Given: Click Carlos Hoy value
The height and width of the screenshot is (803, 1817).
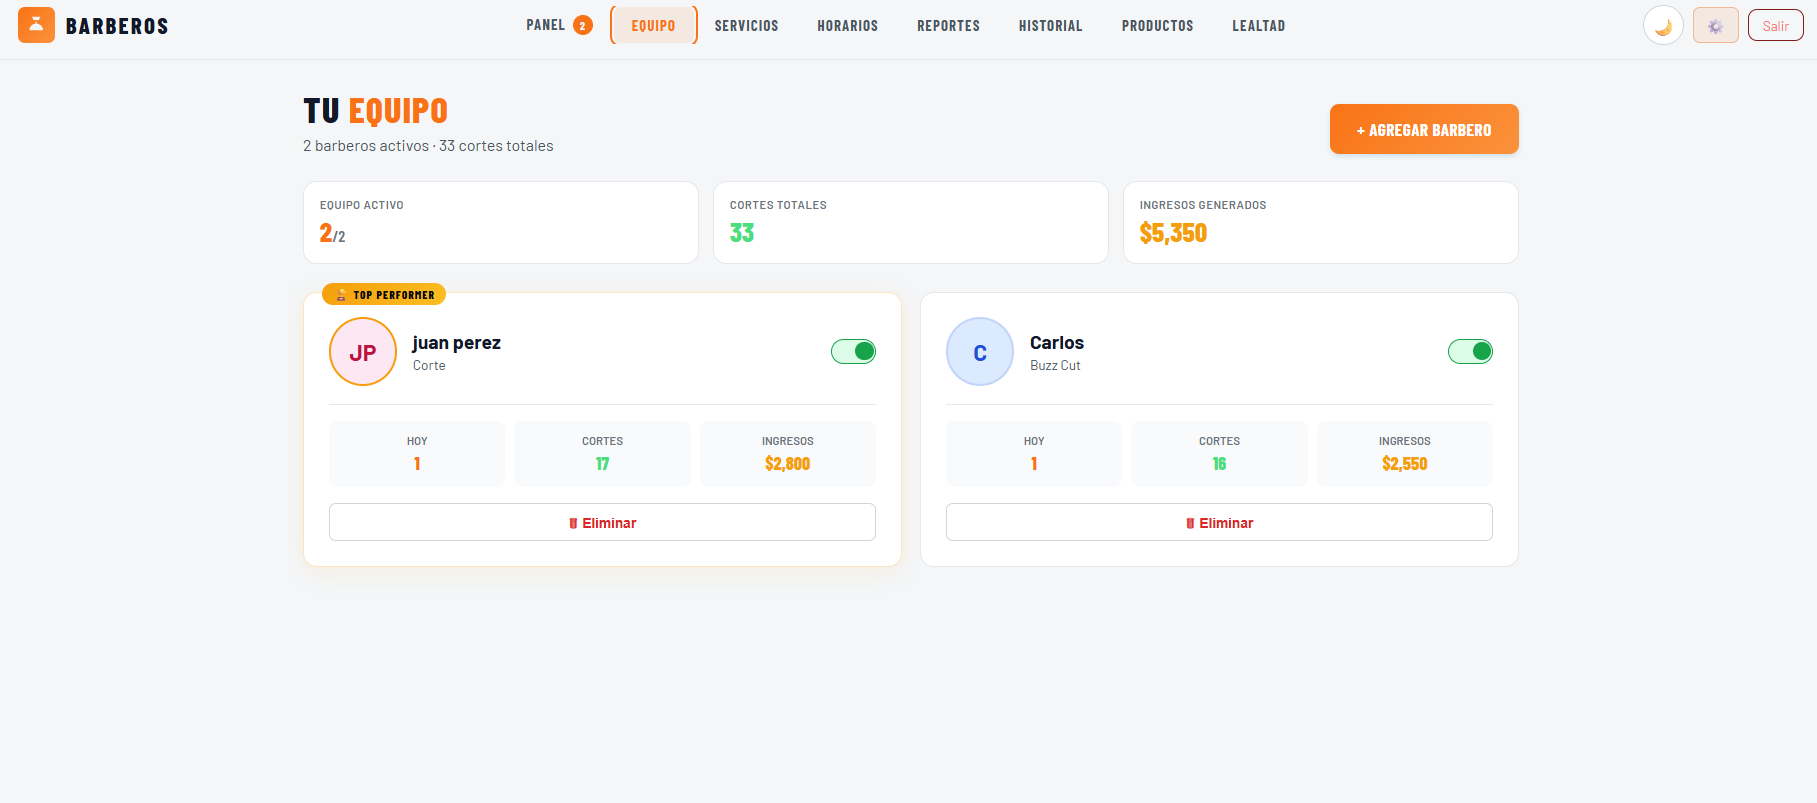Looking at the screenshot, I should (1034, 464).
